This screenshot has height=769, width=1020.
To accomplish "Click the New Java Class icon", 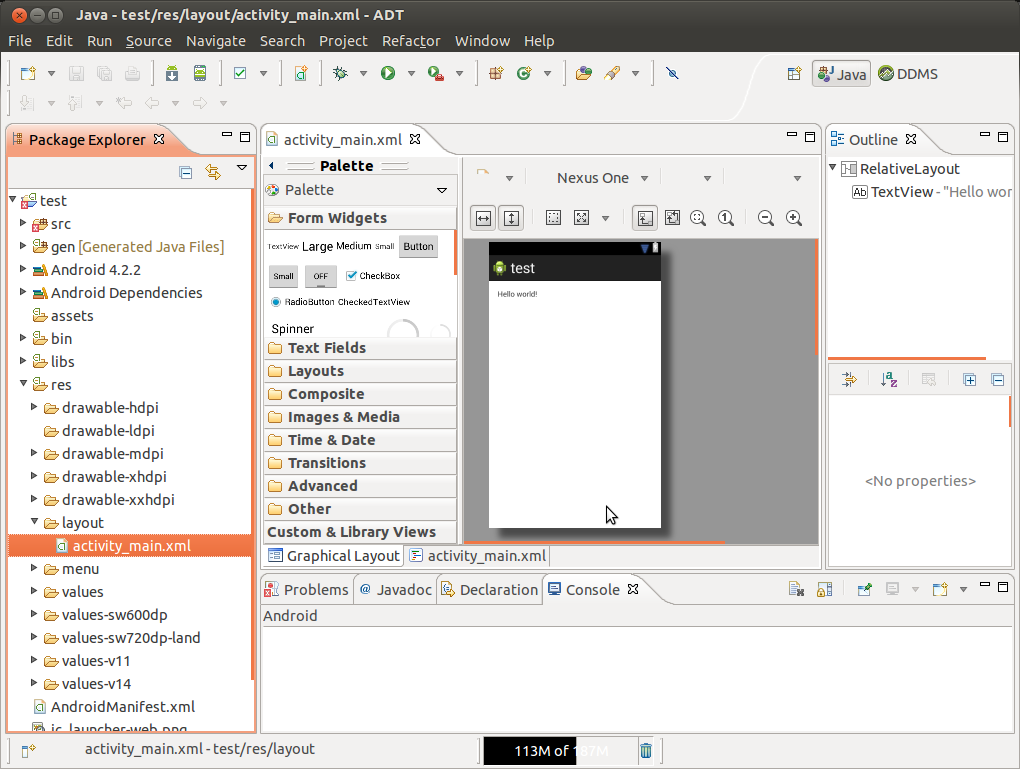I will [x=524, y=74].
